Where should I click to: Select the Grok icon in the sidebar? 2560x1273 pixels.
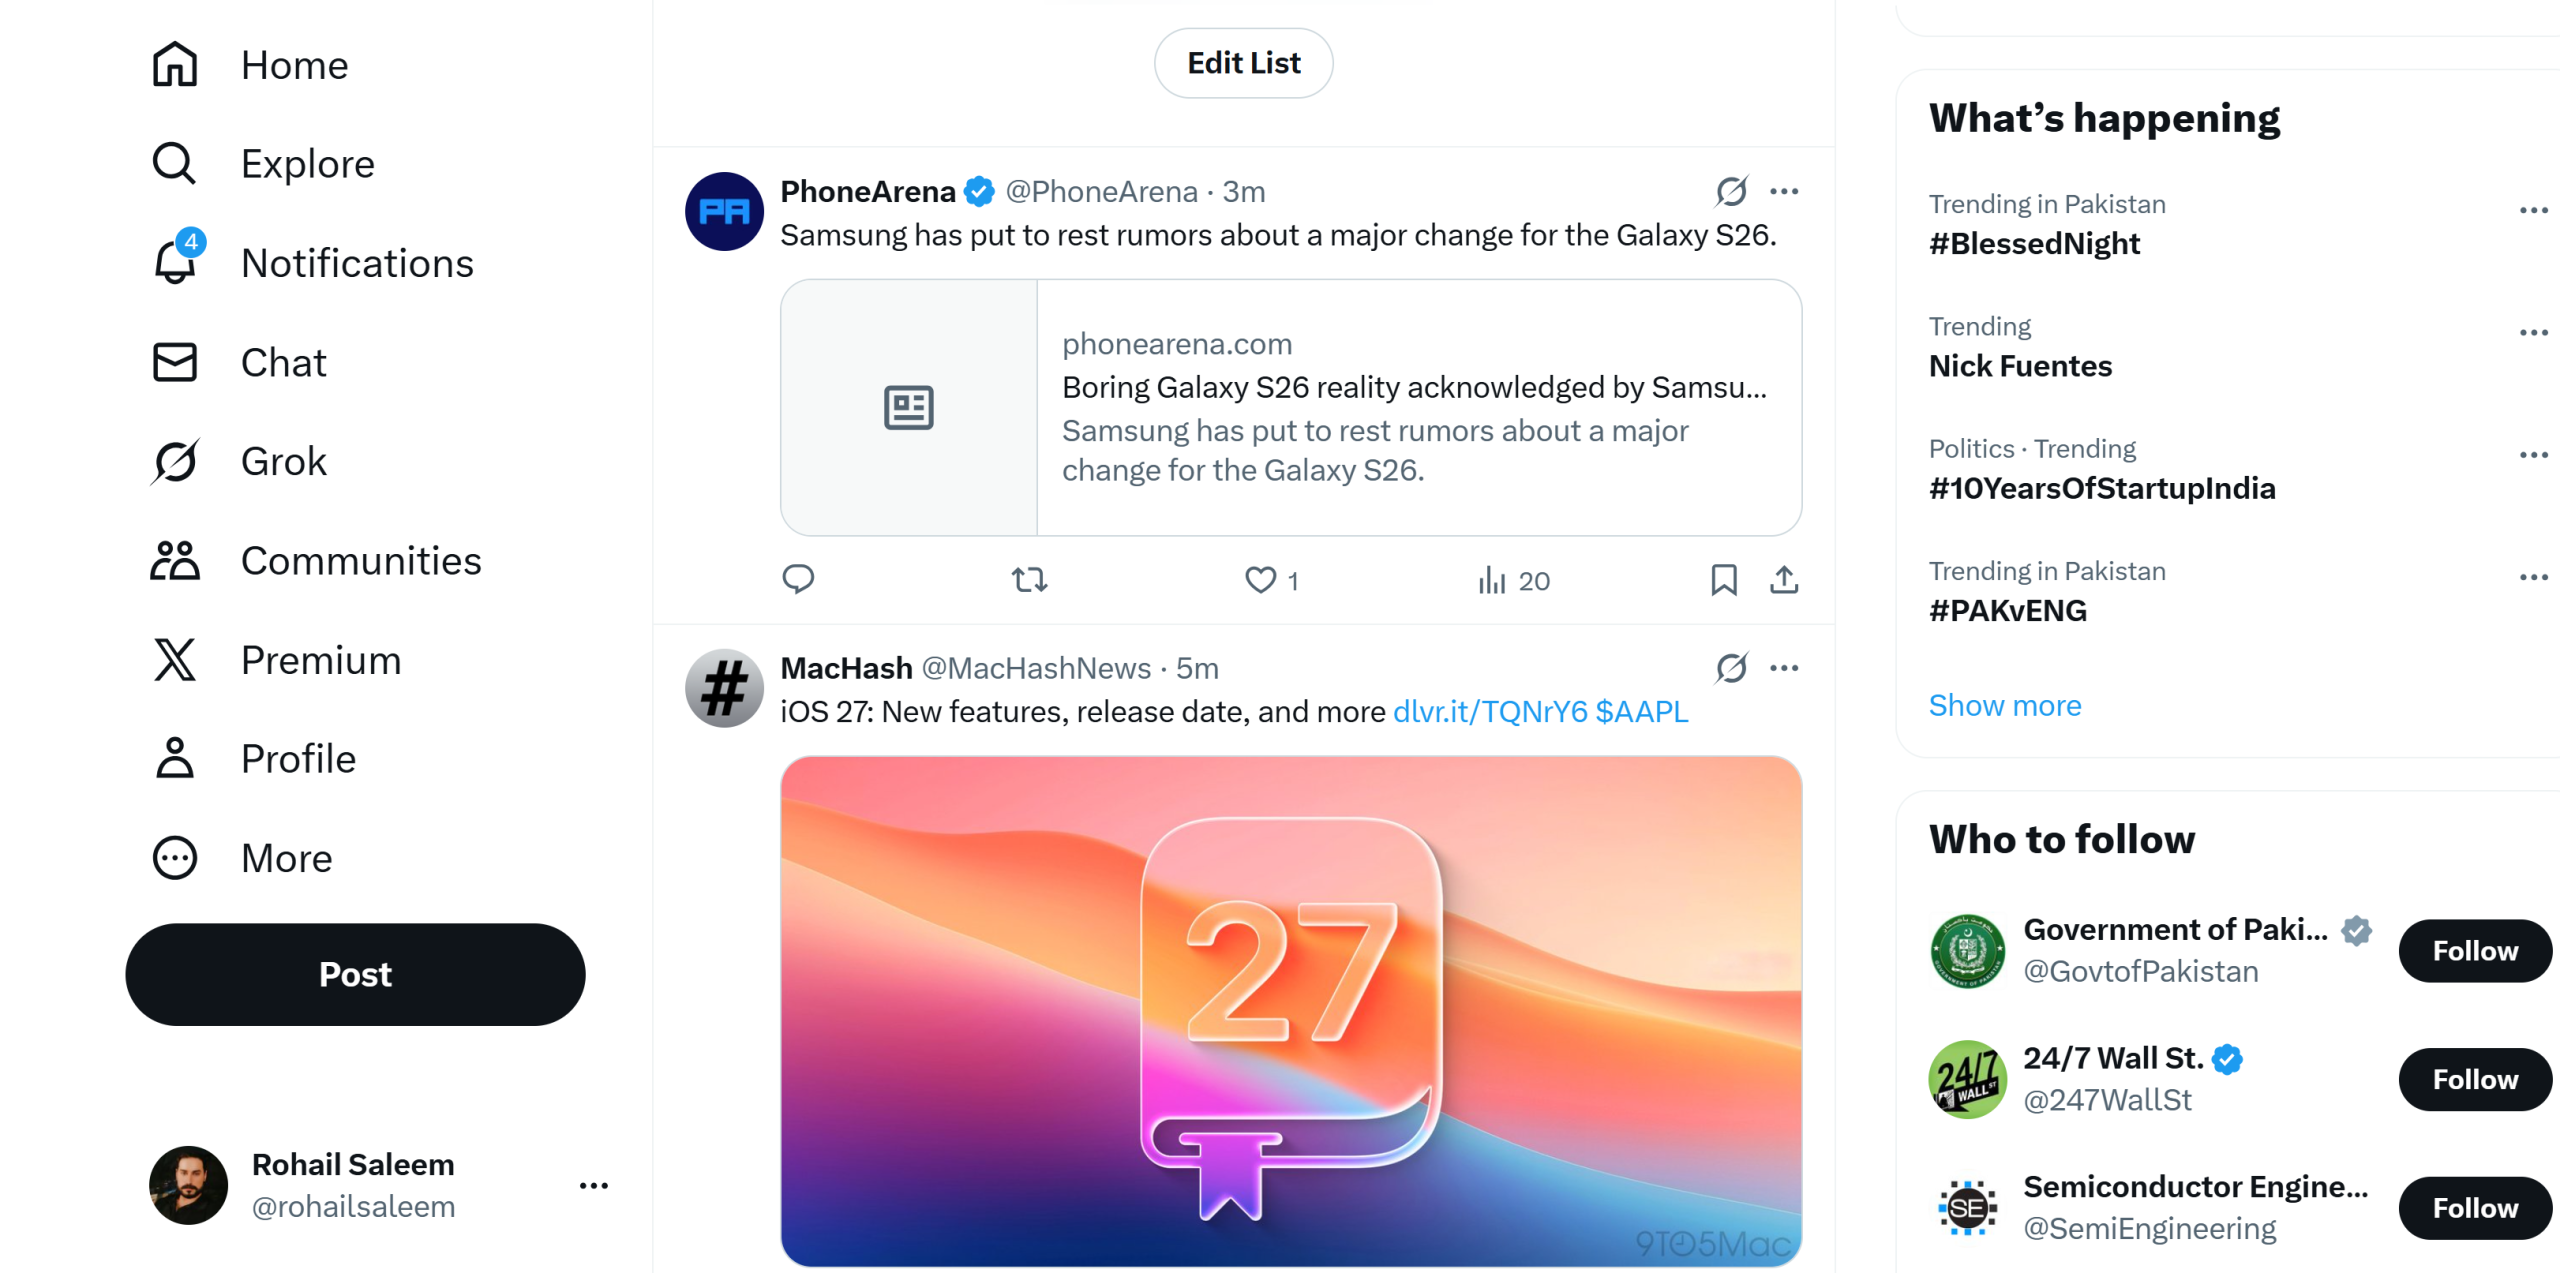[x=175, y=461]
